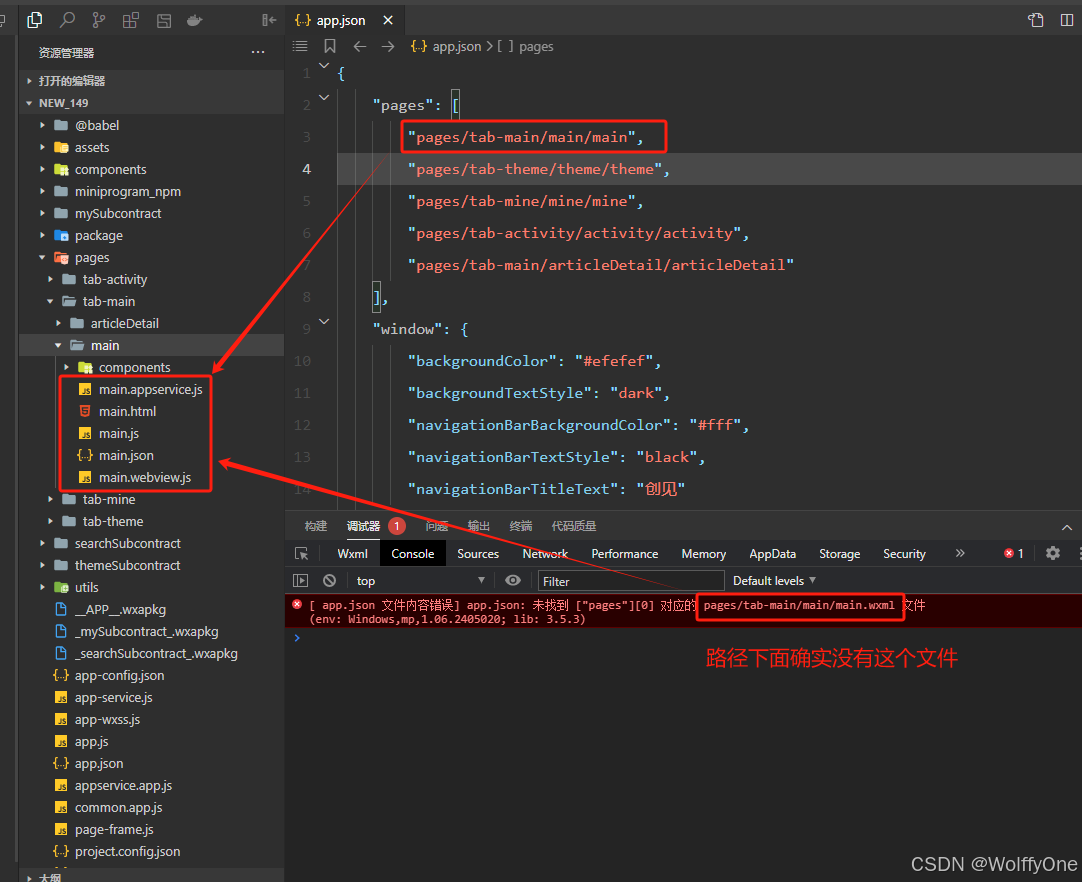Screen dimensions: 1082x882
Task: Open the Extensions blocks icon
Action: (x=130, y=20)
